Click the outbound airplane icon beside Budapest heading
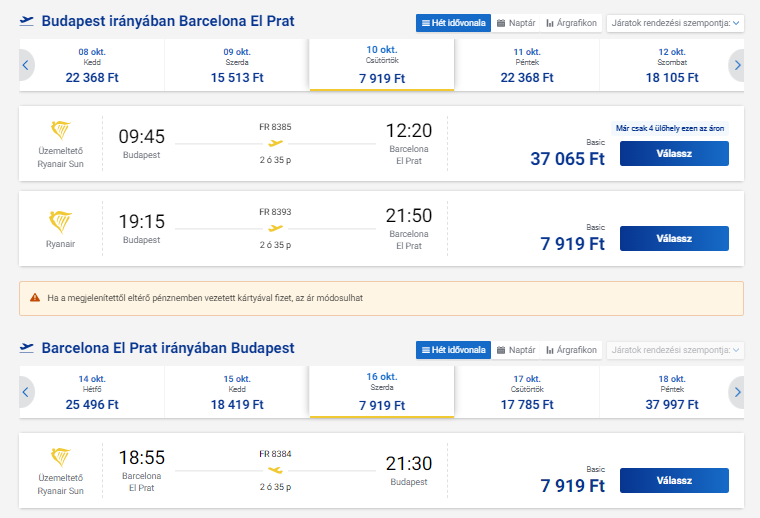The image size is (760, 518). (27, 21)
